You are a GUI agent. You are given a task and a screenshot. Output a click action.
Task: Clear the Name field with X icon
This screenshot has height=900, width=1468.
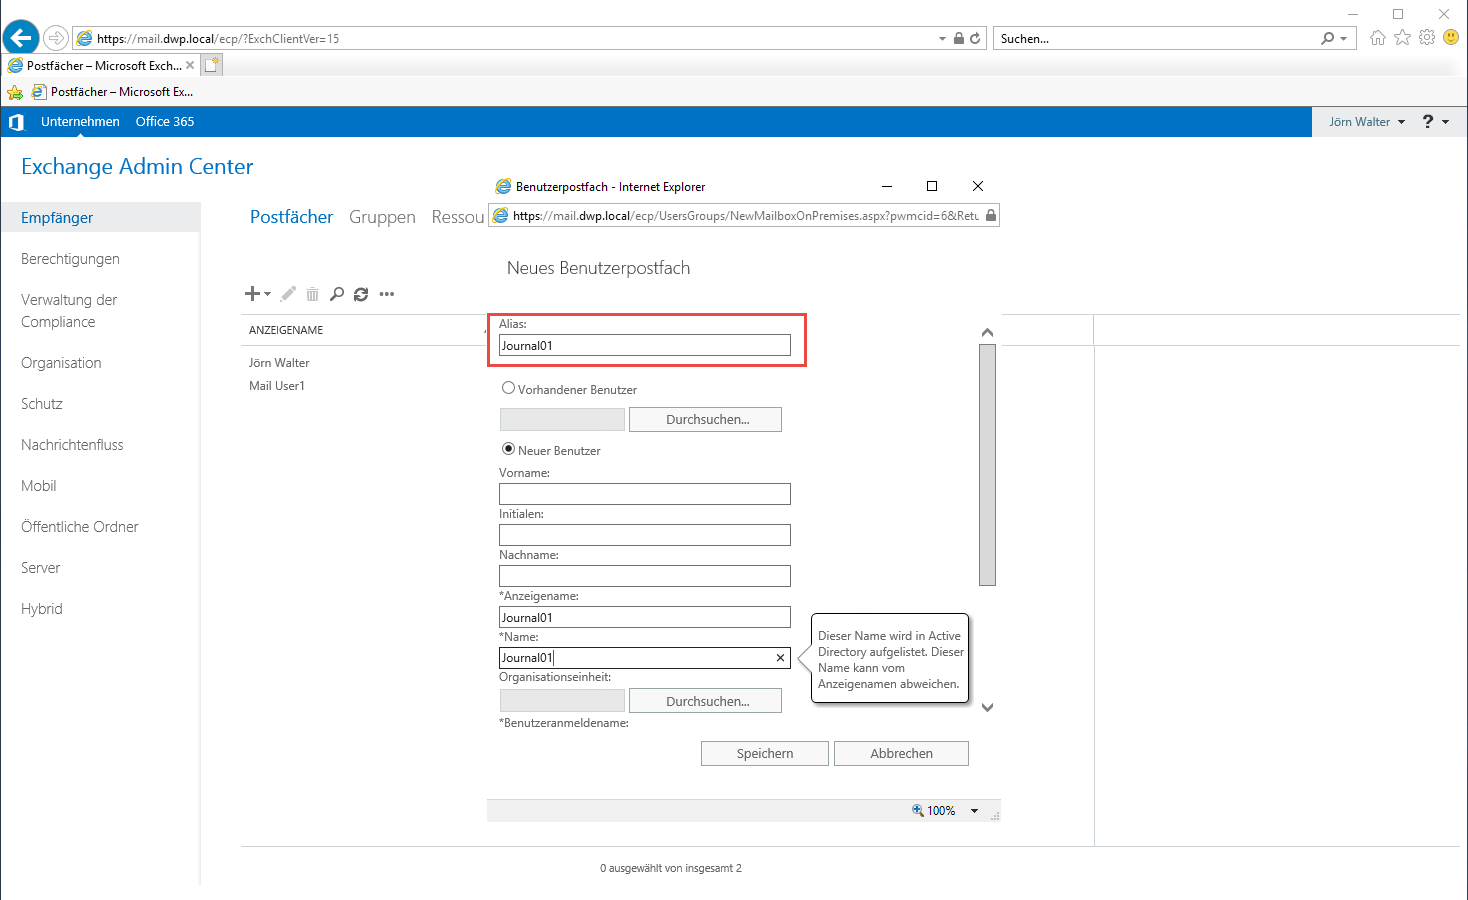780,658
